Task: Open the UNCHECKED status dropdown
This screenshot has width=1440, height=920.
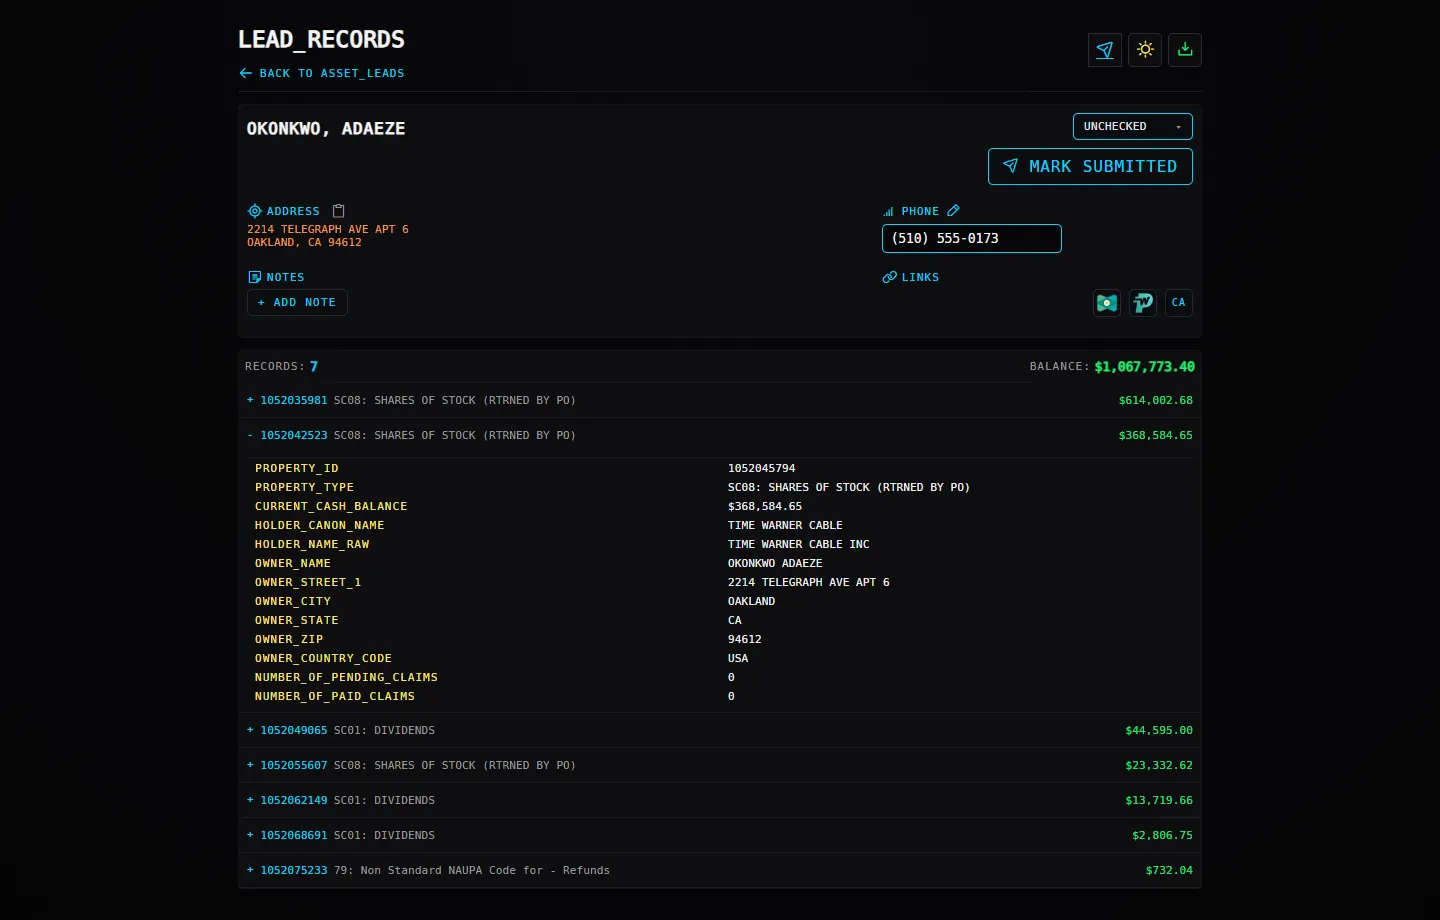Action: click(1133, 126)
